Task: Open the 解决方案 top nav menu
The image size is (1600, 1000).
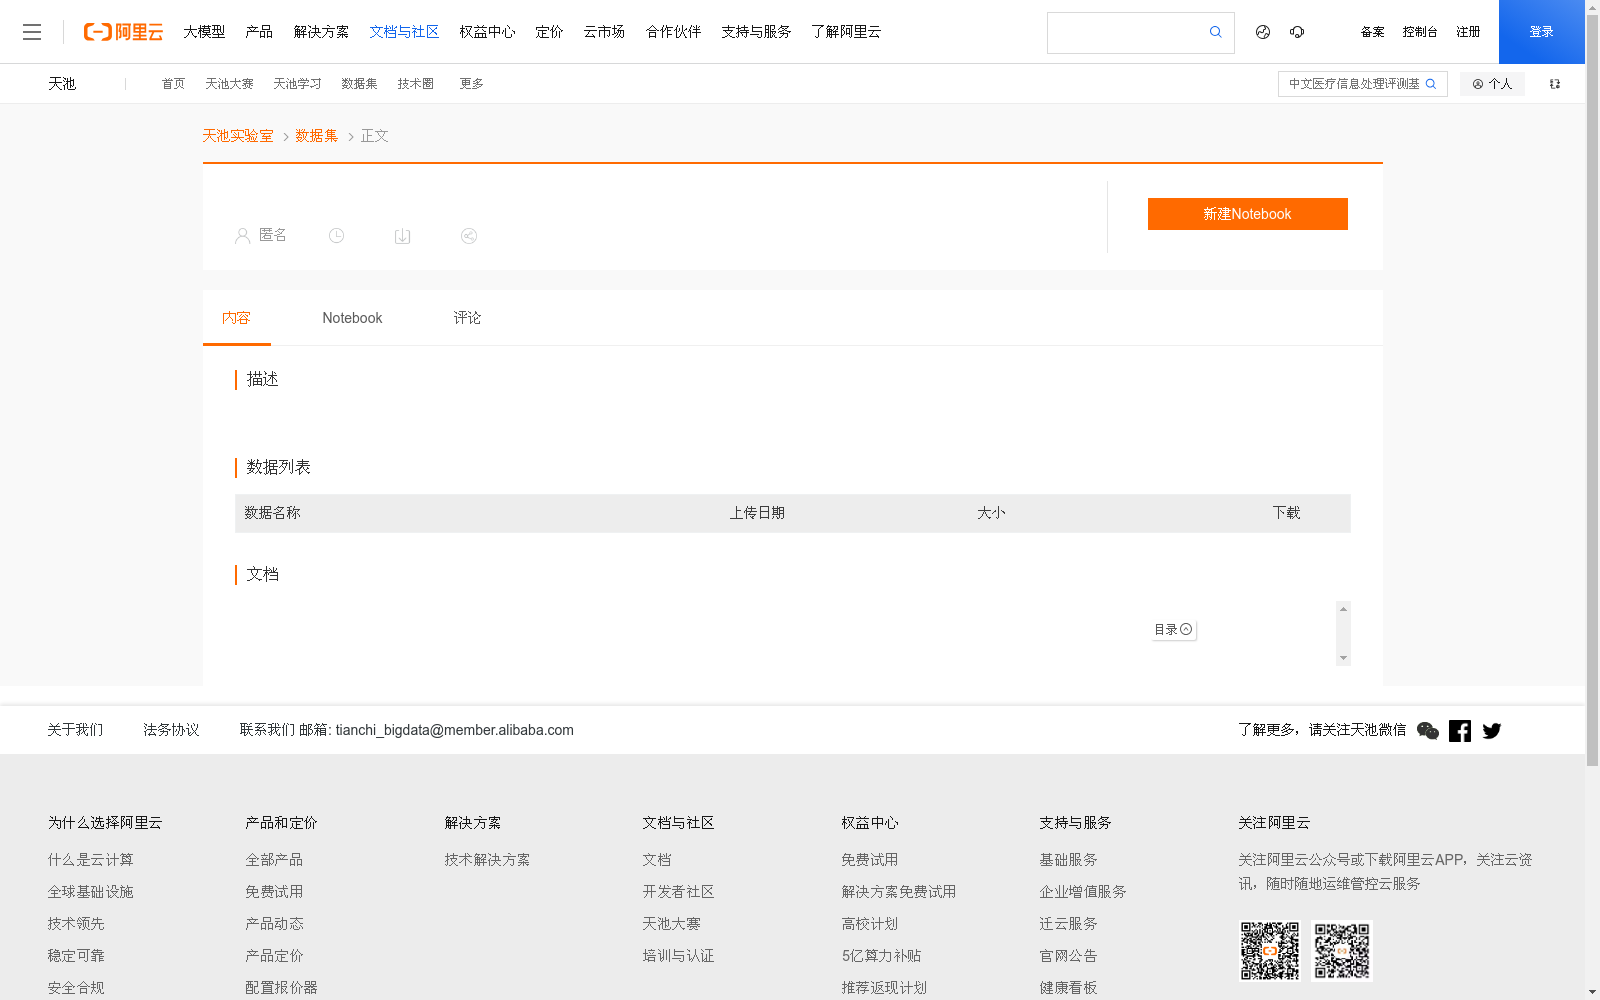Action: (x=321, y=32)
